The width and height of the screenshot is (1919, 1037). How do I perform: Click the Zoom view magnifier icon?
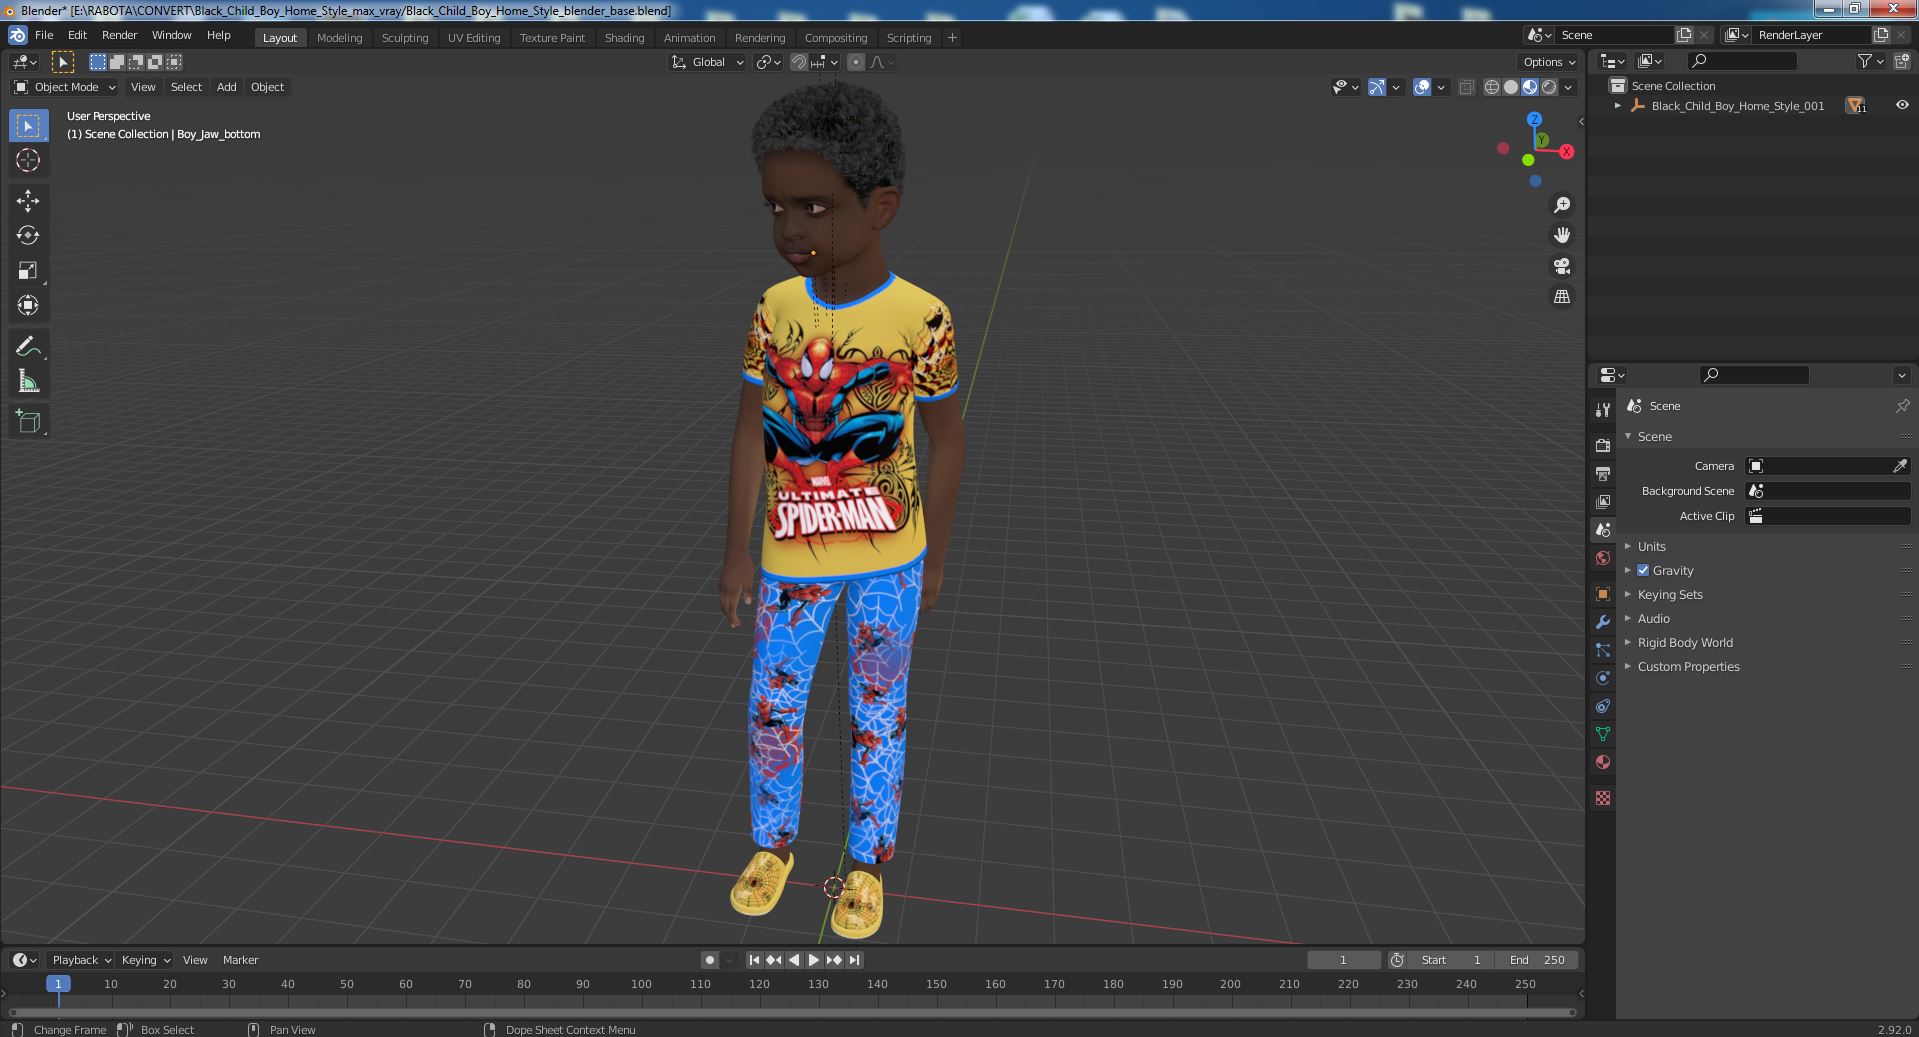(1562, 205)
